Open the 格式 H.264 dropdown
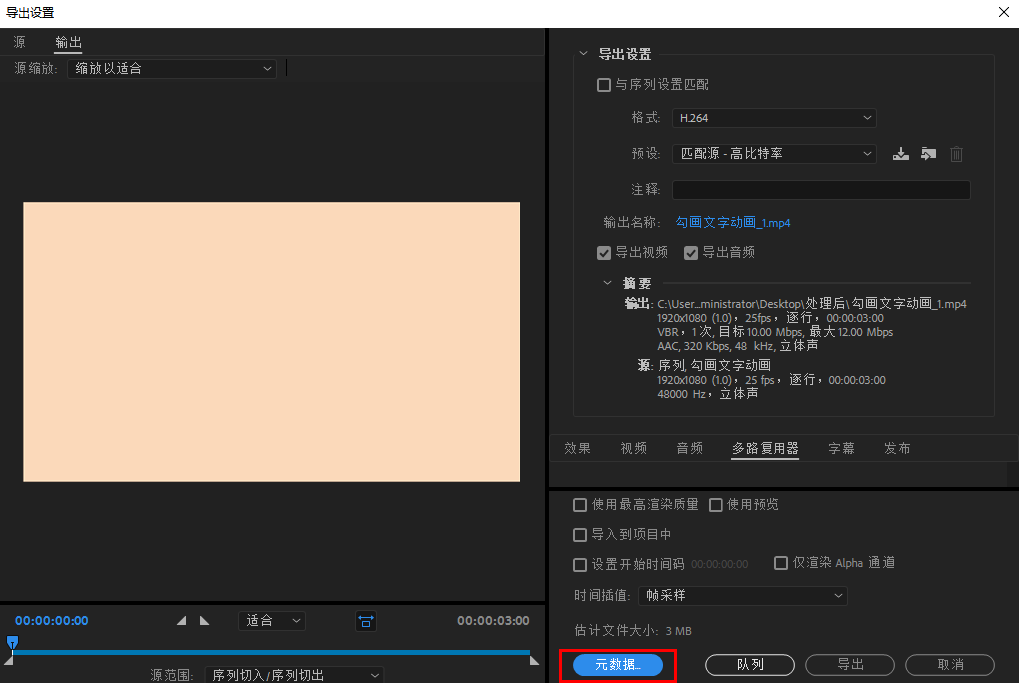 pos(774,118)
